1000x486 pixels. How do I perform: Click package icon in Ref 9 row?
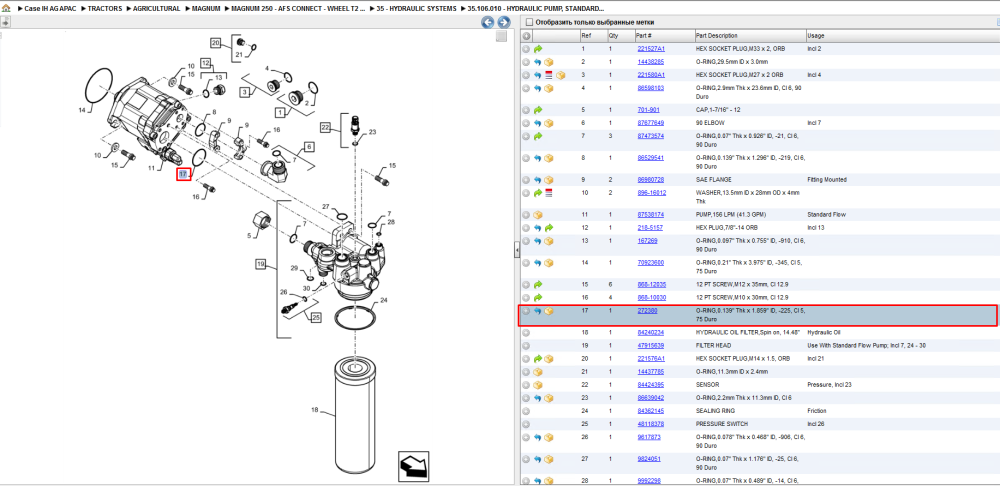548,180
